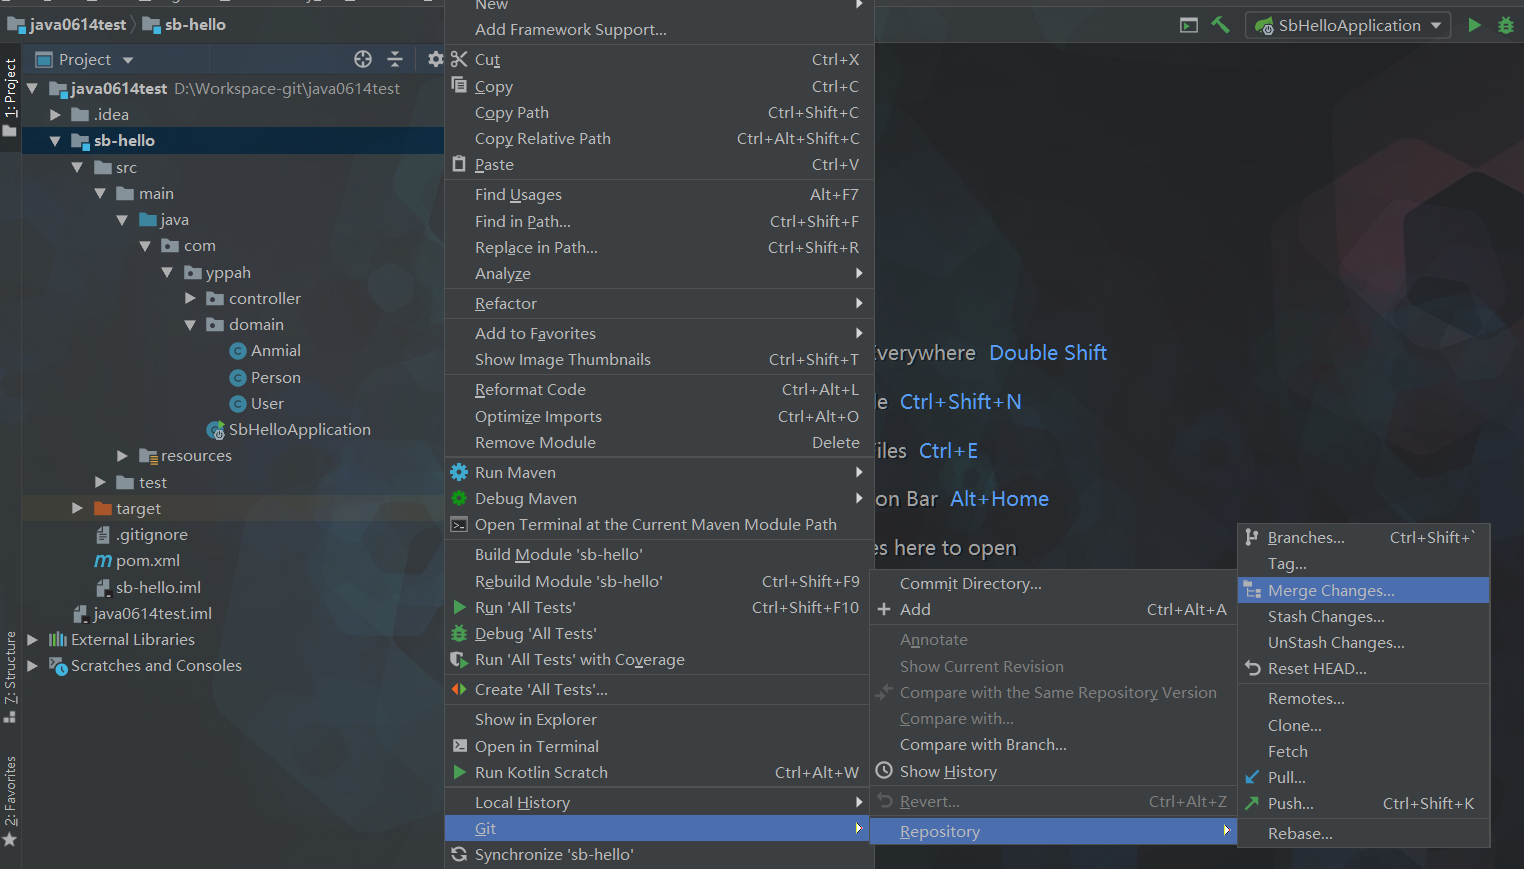Click the locate target icon in Project panel
This screenshot has height=869, width=1524.
(x=363, y=59)
